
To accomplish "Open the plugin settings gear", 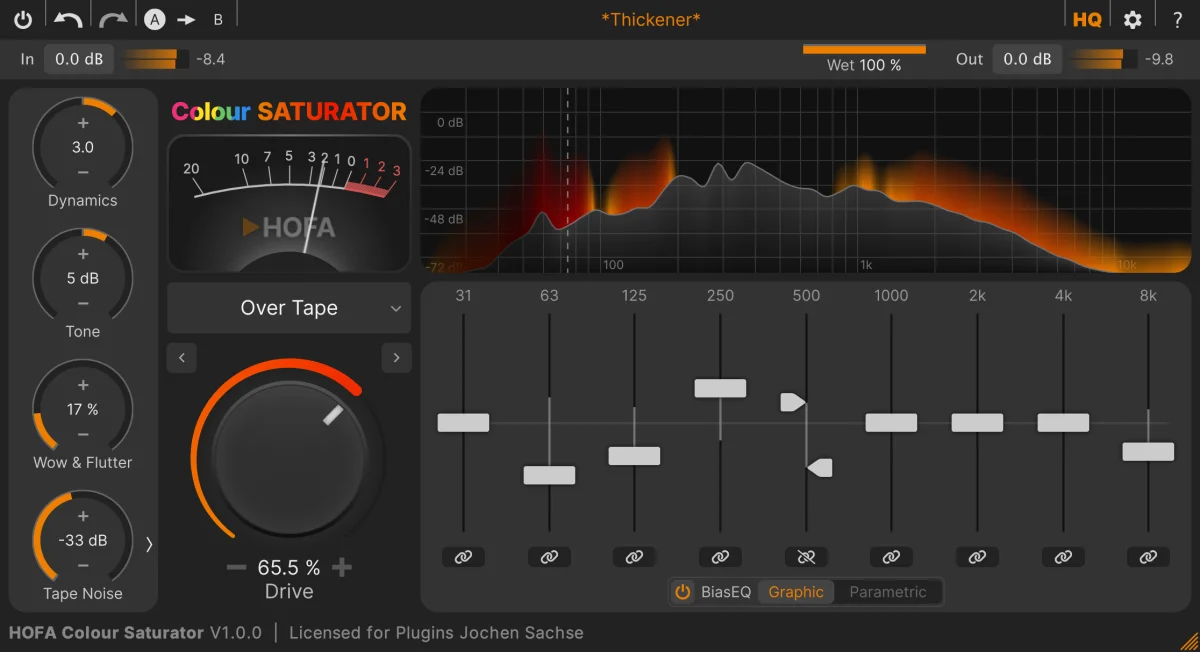I will pyautogui.click(x=1132, y=17).
